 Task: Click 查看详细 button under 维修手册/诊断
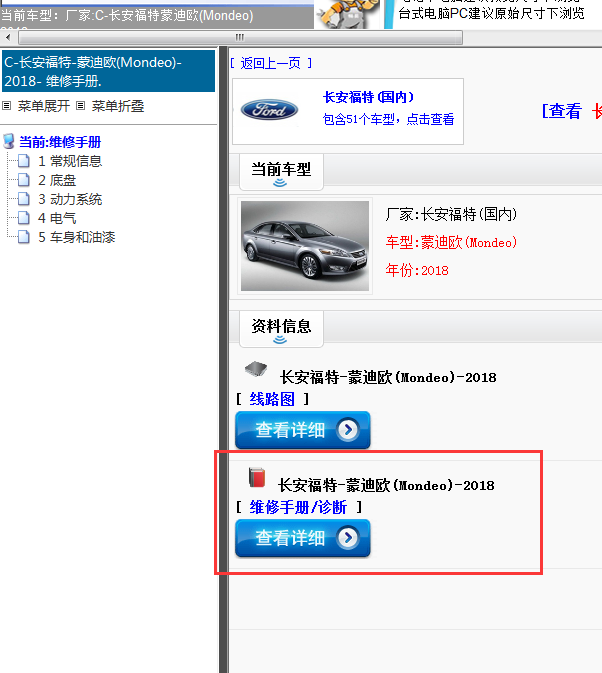303,538
